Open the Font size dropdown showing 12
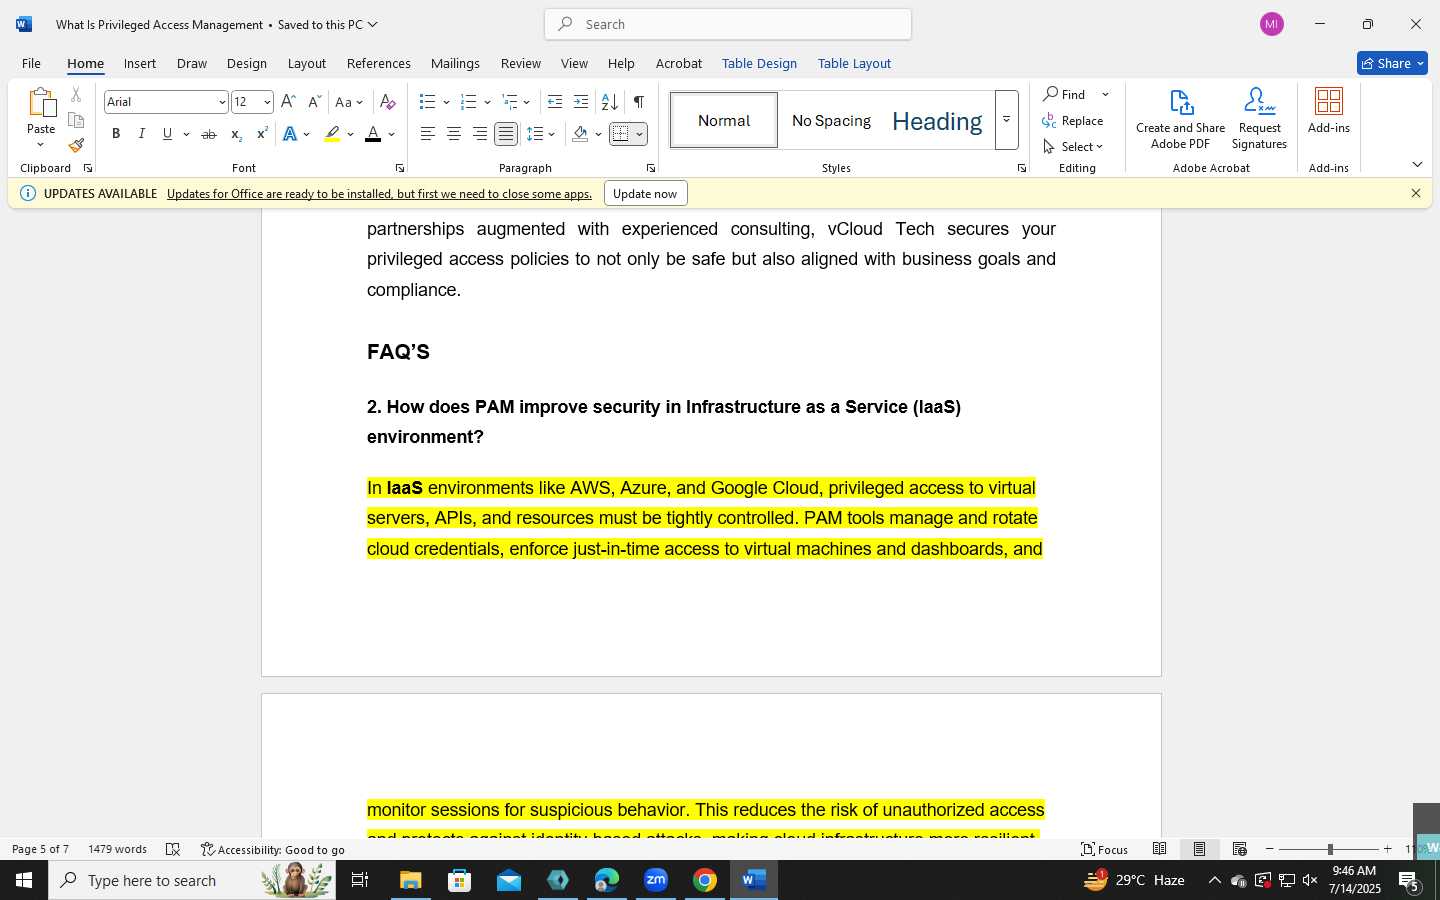The width and height of the screenshot is (1440, 900). pyautogui.click(x=267, y=102)
